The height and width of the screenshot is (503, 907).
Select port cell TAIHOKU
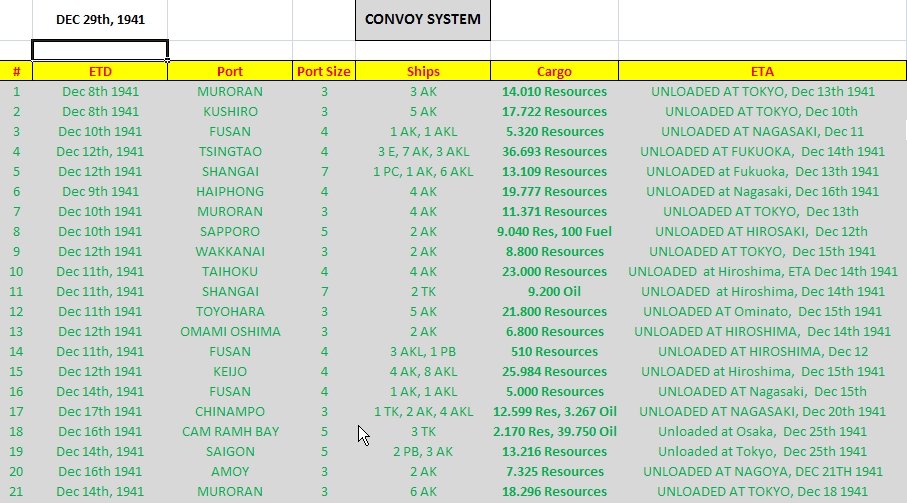pyautogui.click(x=230, y=271)
